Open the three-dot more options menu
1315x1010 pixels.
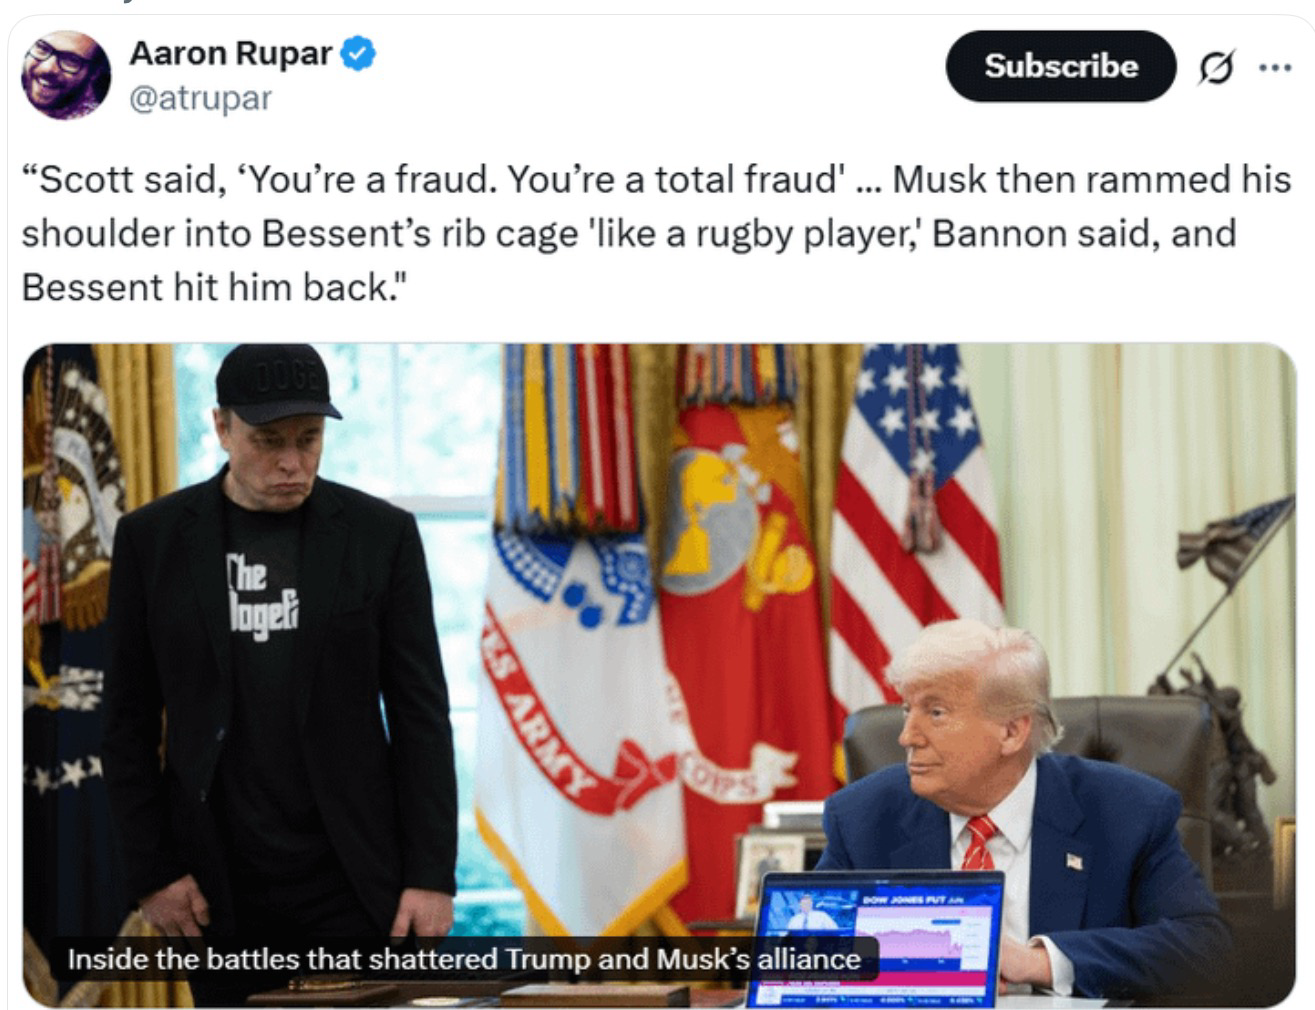click(1274, 68)
